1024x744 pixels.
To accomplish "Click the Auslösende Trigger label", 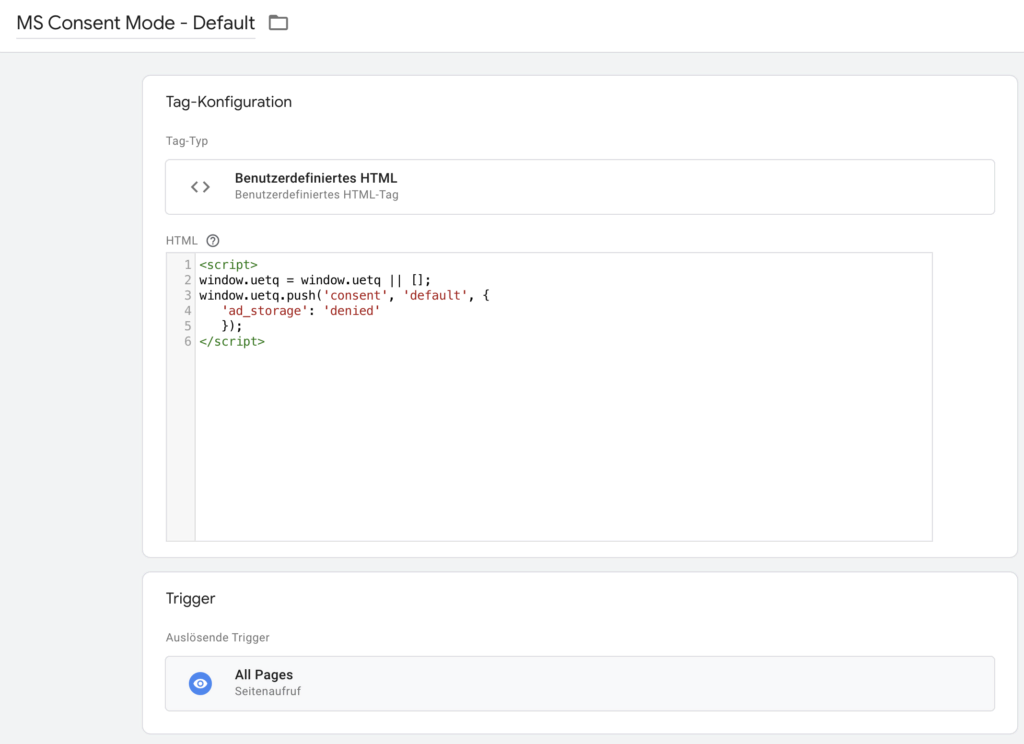I will [x=217, y=638].
